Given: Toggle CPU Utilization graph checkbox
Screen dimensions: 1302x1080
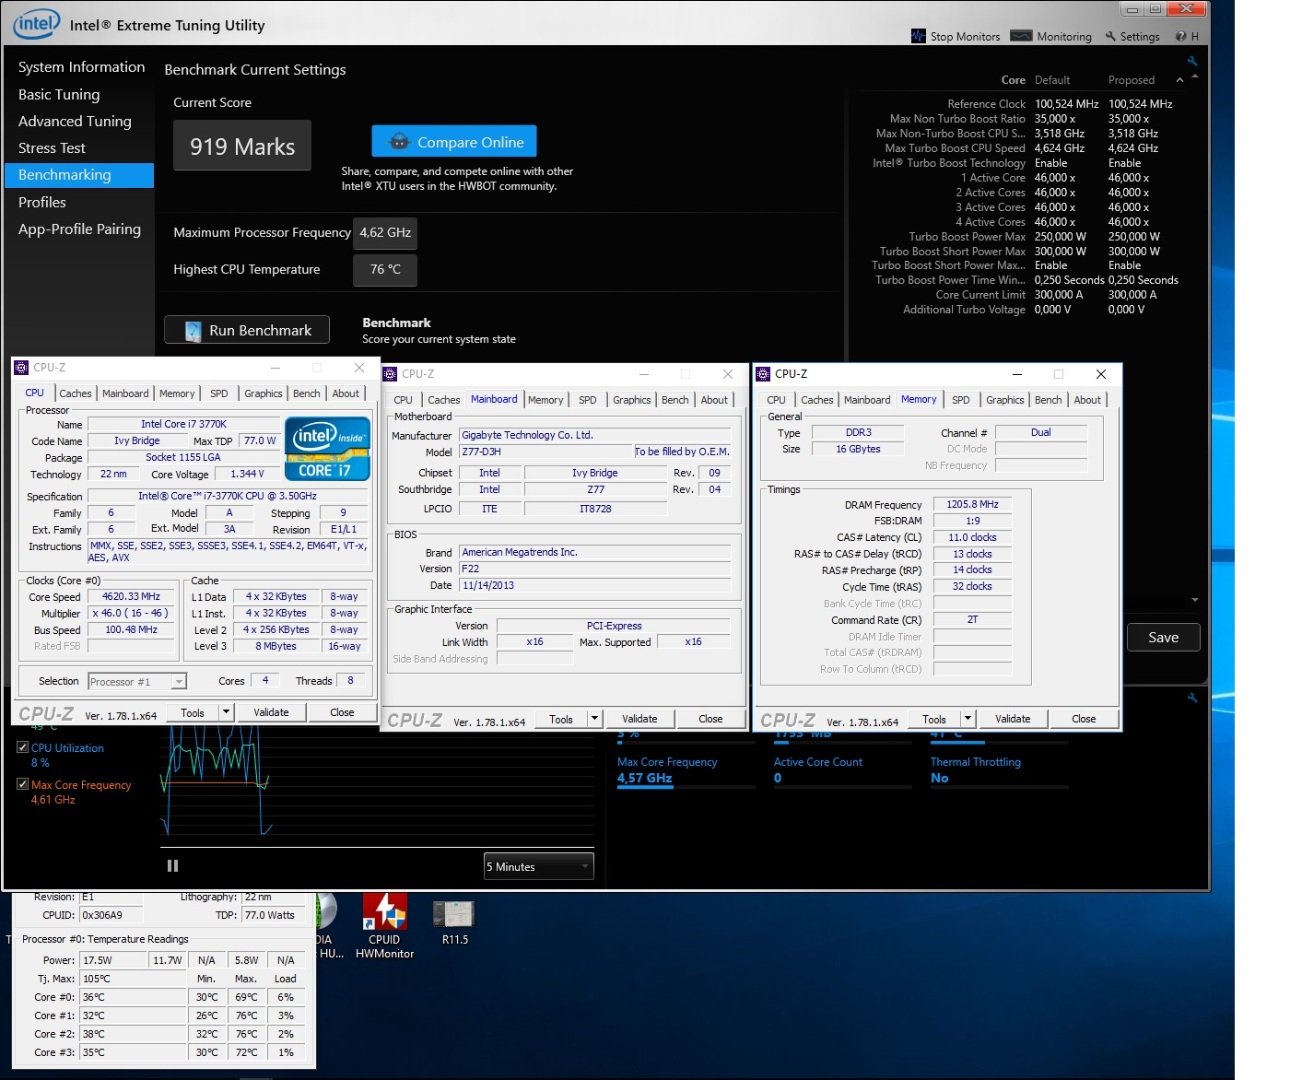Looking at the screenshot, I should [23, 747].
